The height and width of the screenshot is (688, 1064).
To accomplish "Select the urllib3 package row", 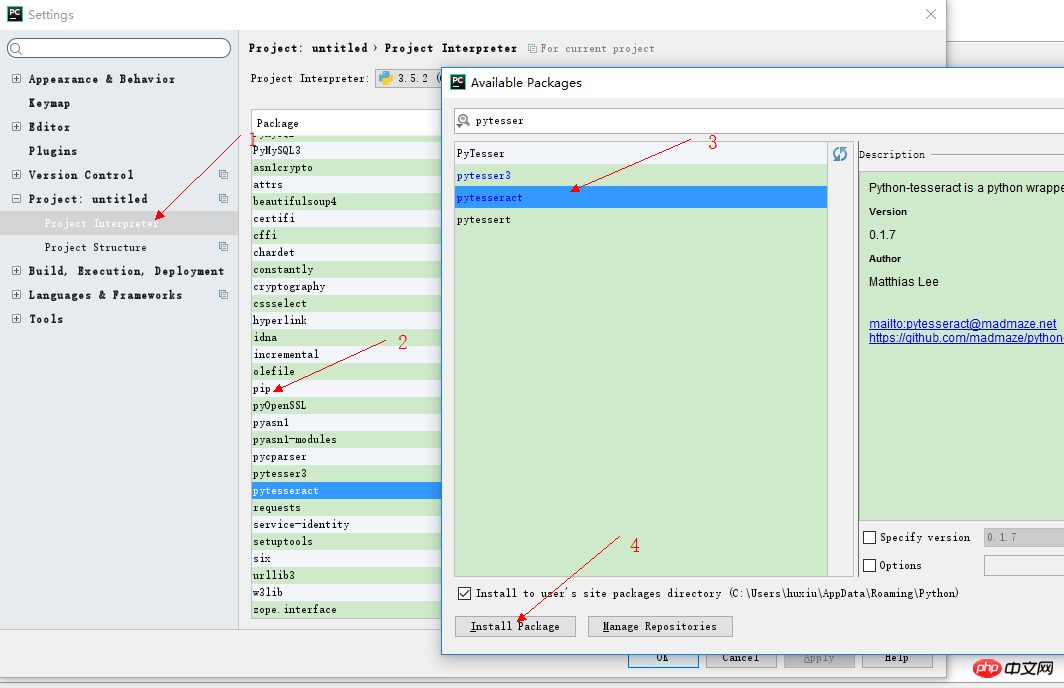I will pos(347,575).
